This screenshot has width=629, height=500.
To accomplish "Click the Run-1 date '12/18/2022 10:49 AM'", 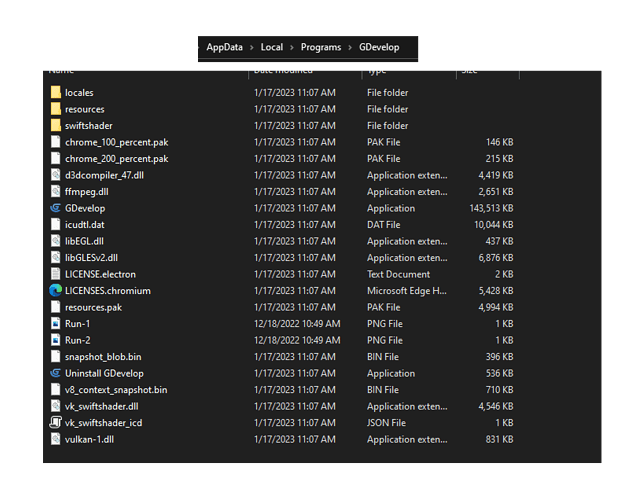I will pos(297,324).
